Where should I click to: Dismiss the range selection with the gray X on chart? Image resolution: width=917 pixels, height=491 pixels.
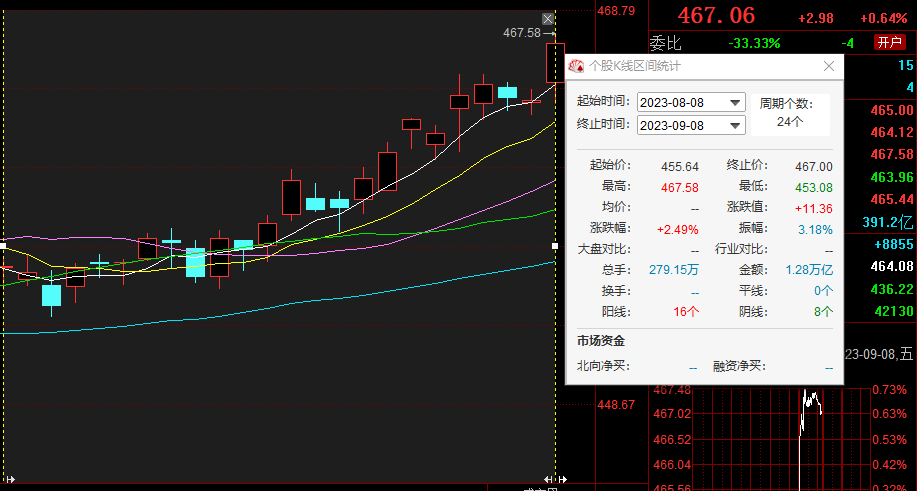click(x=547, y=19)
